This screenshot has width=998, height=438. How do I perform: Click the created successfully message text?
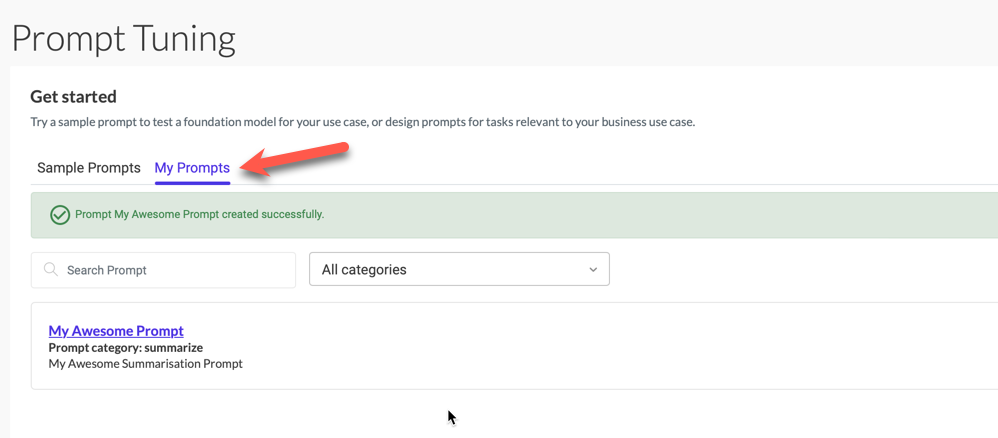(200, 215)
